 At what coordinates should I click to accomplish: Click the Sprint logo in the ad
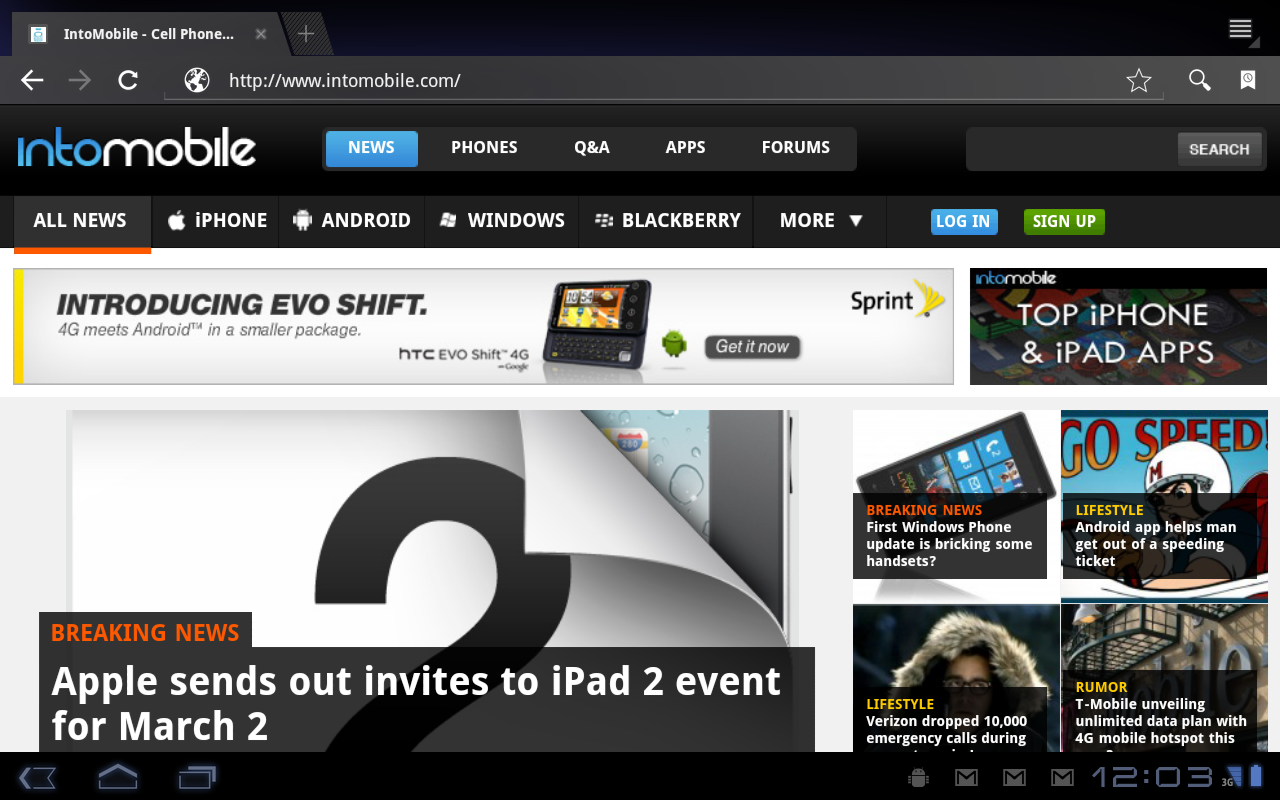[898, 299]
